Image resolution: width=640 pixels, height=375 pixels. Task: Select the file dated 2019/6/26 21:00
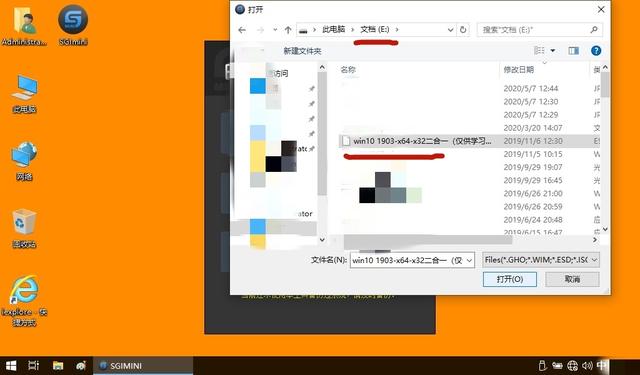coord(469,193)
